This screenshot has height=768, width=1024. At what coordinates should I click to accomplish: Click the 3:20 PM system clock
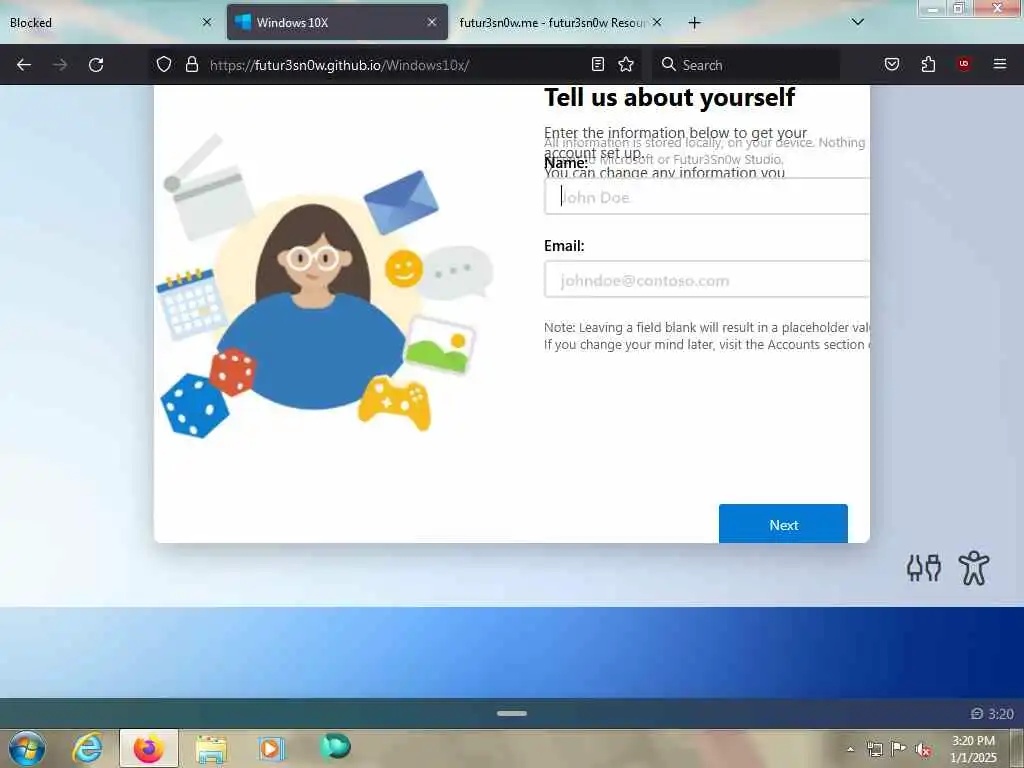point(974,749)
